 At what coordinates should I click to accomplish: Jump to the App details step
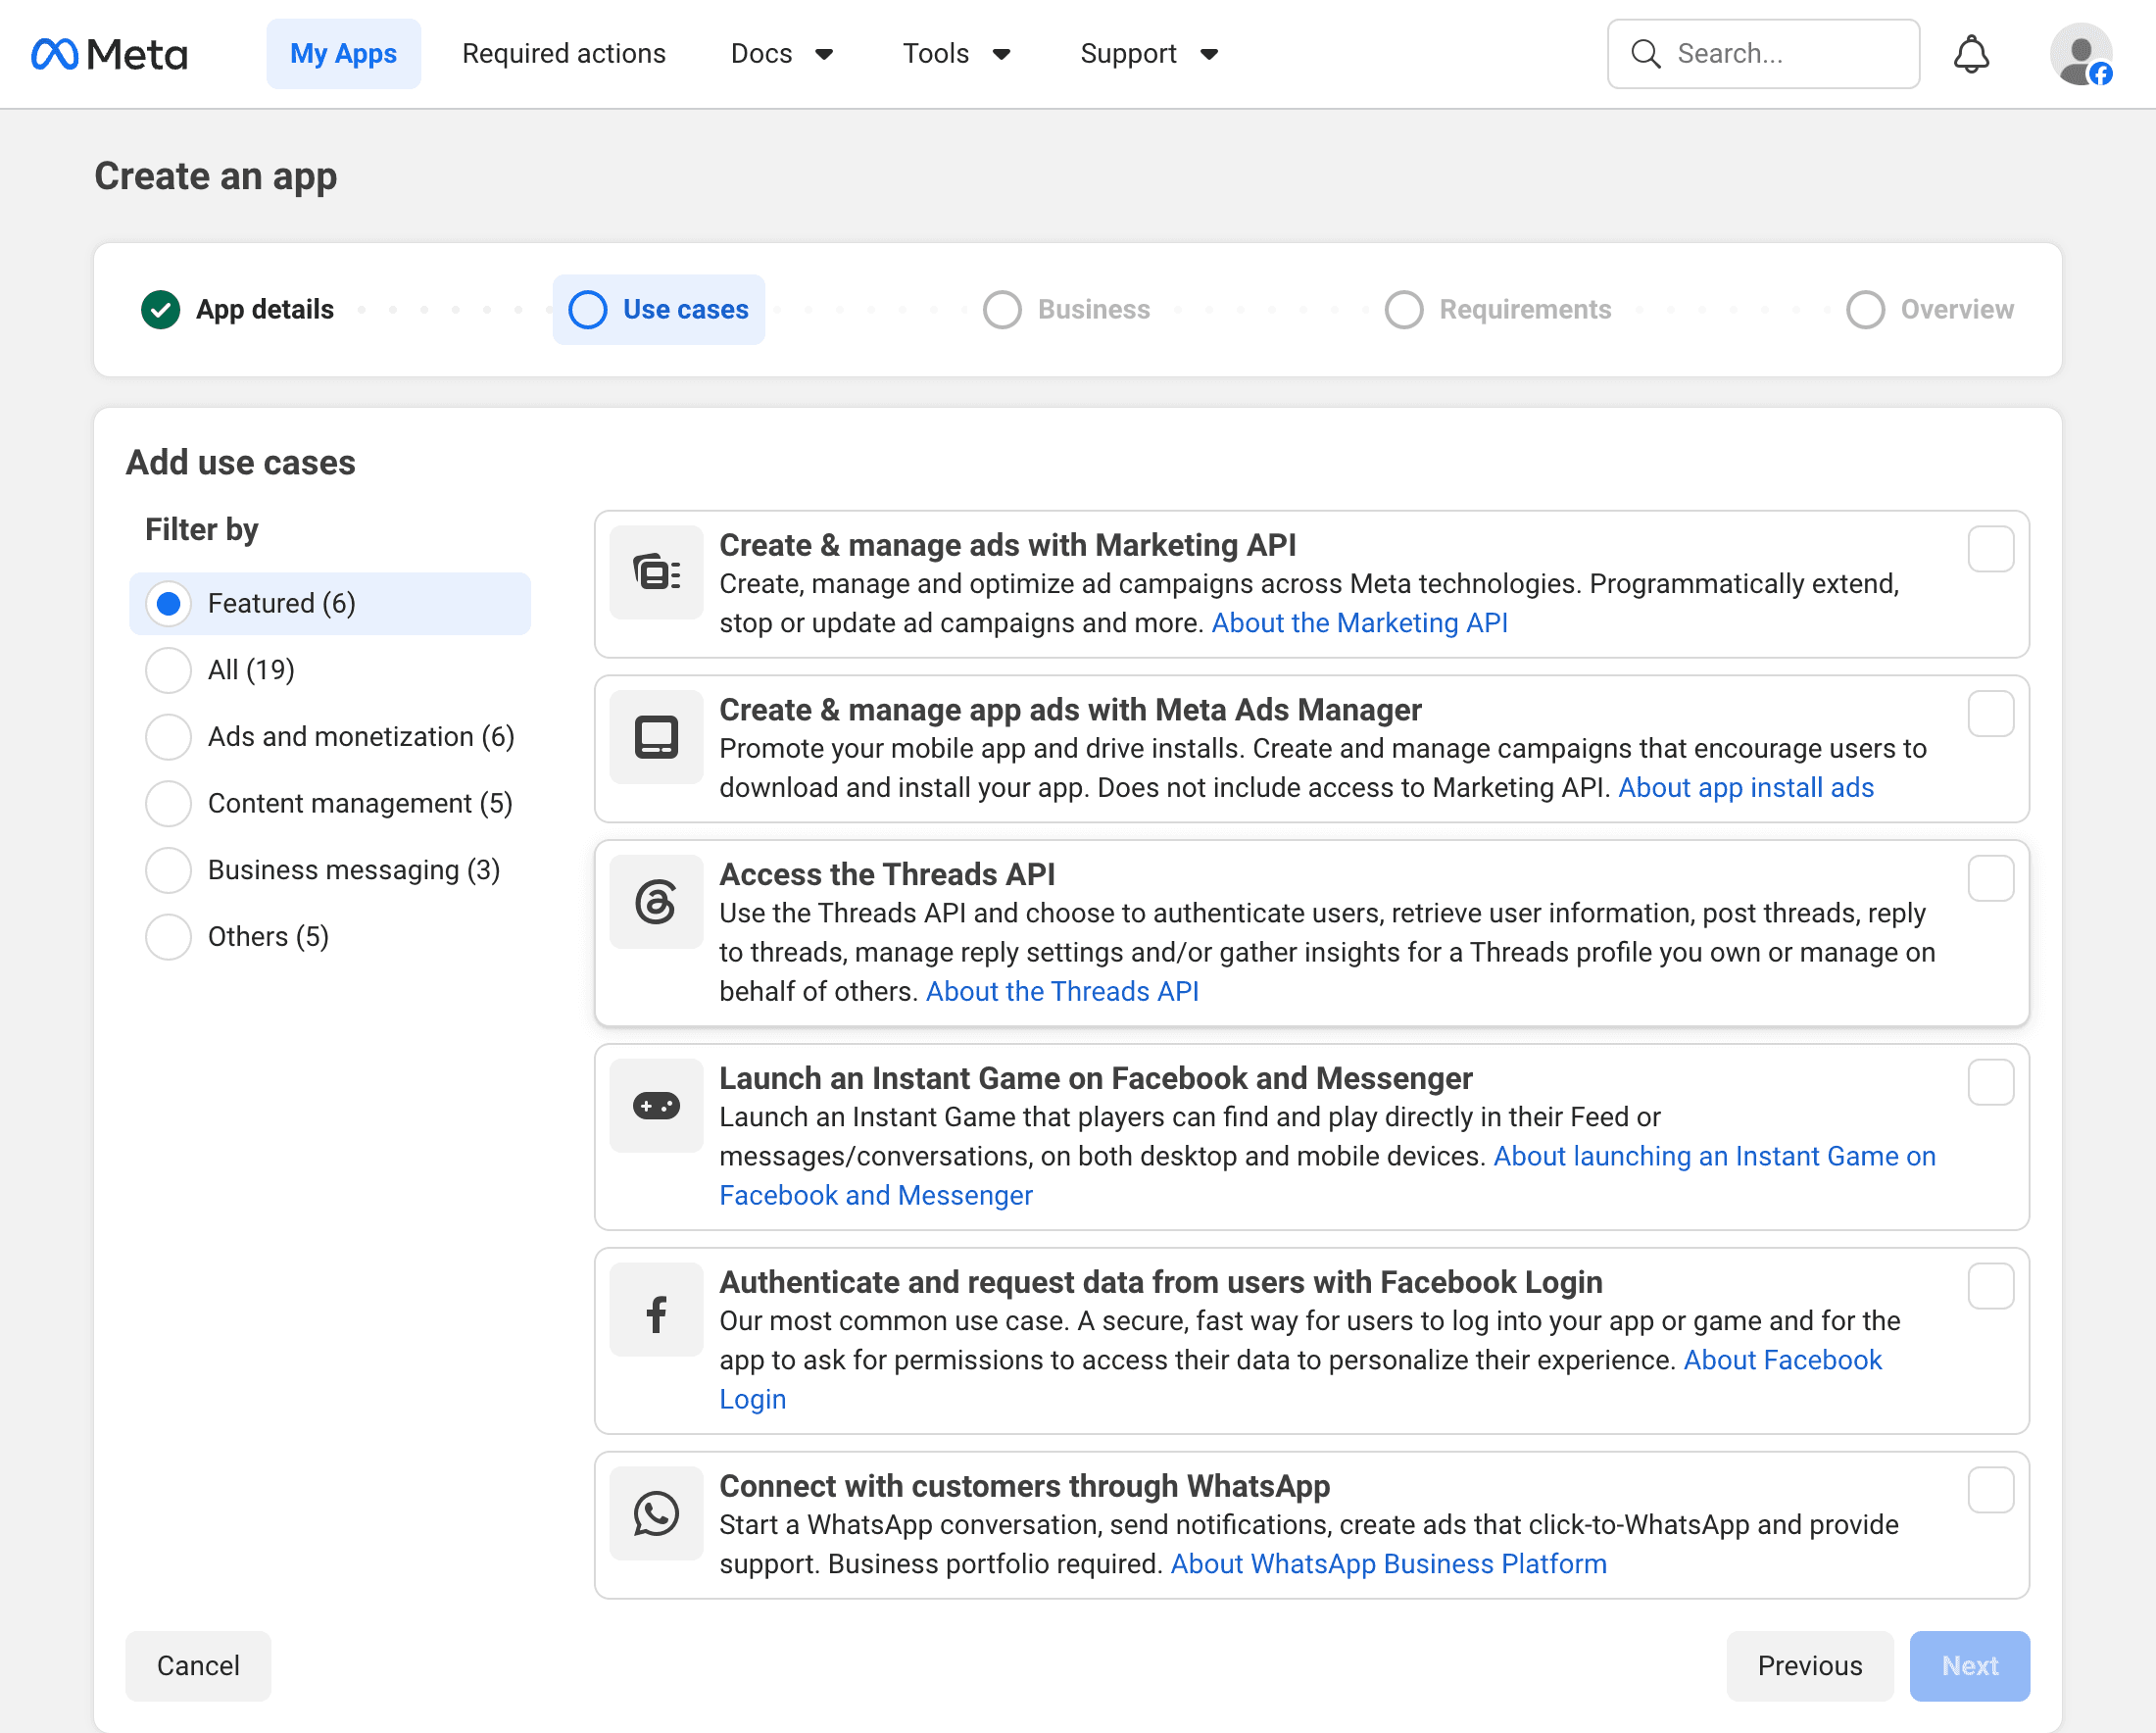coord(265,310)
